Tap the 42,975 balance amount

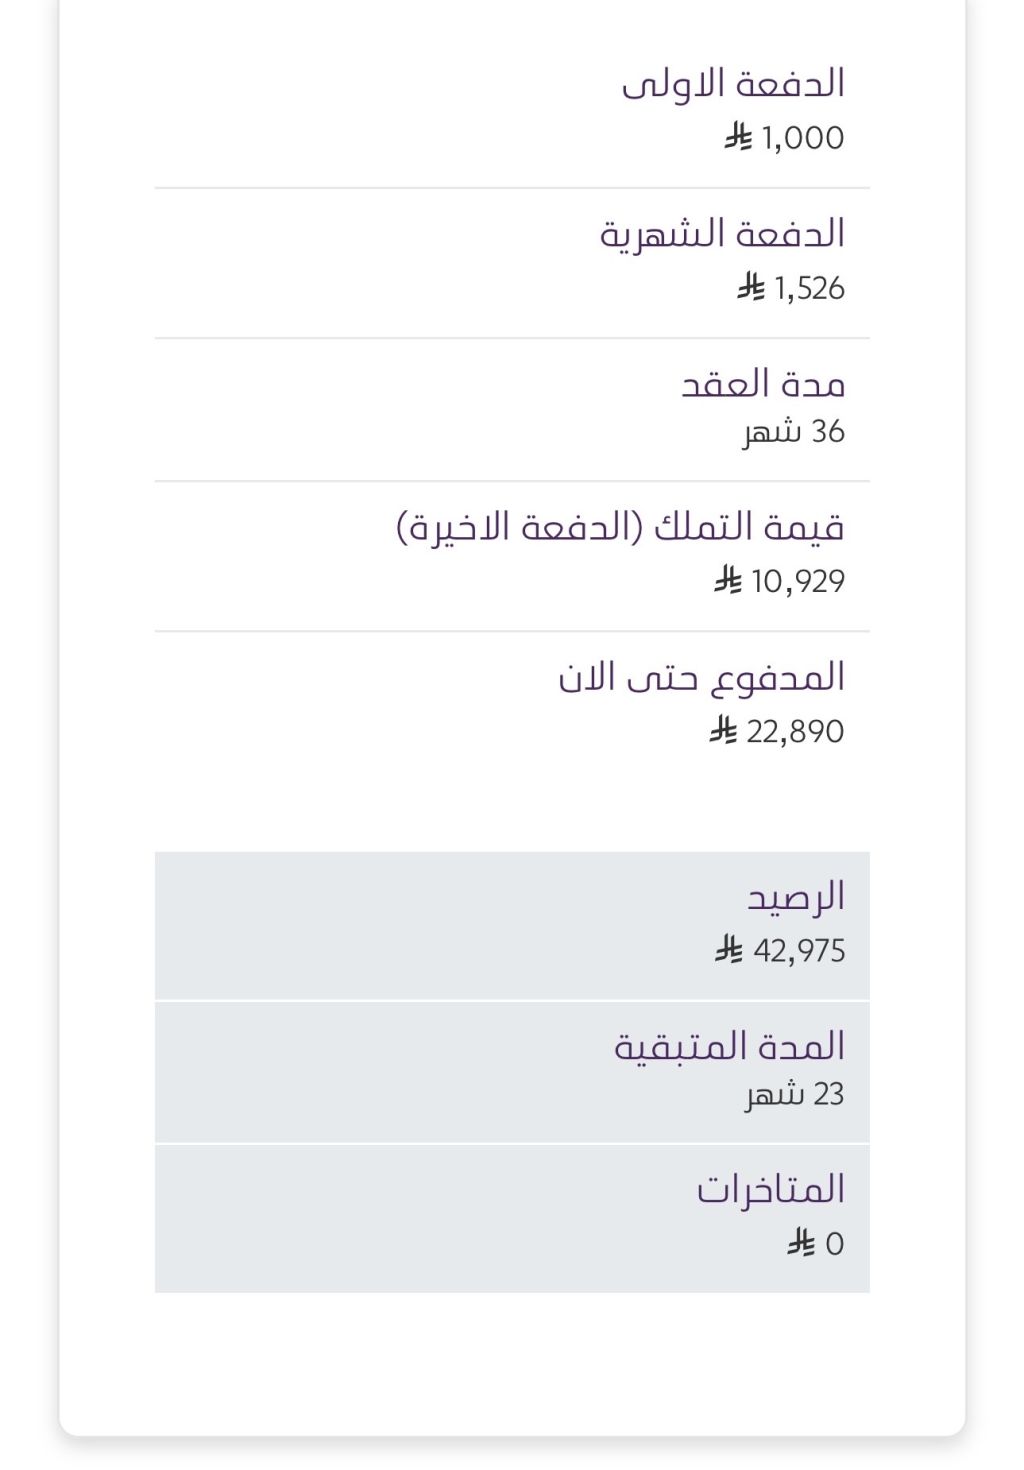click(x=799, y=950)
